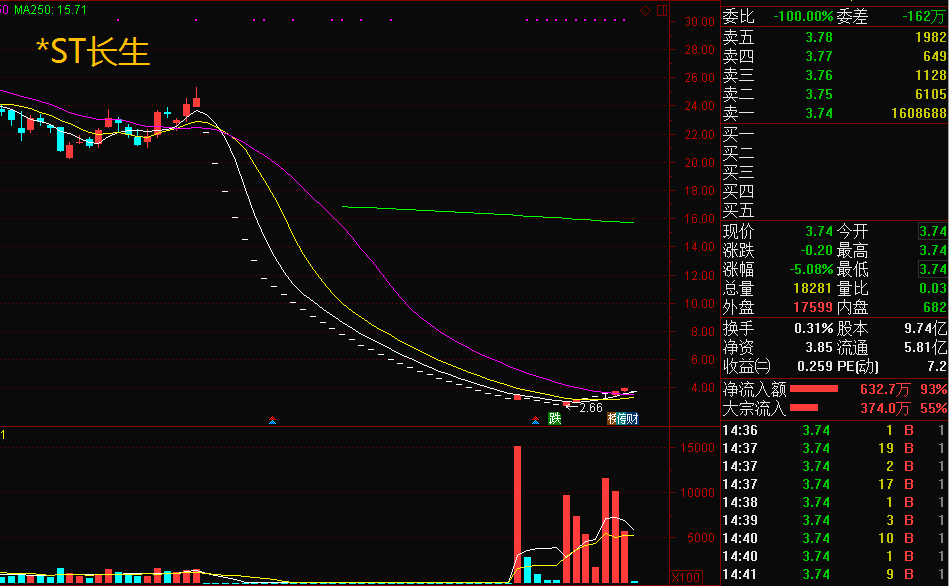Click the diamond icon above the price axis
Screen dimensions: 950x586
pos(645,10)
